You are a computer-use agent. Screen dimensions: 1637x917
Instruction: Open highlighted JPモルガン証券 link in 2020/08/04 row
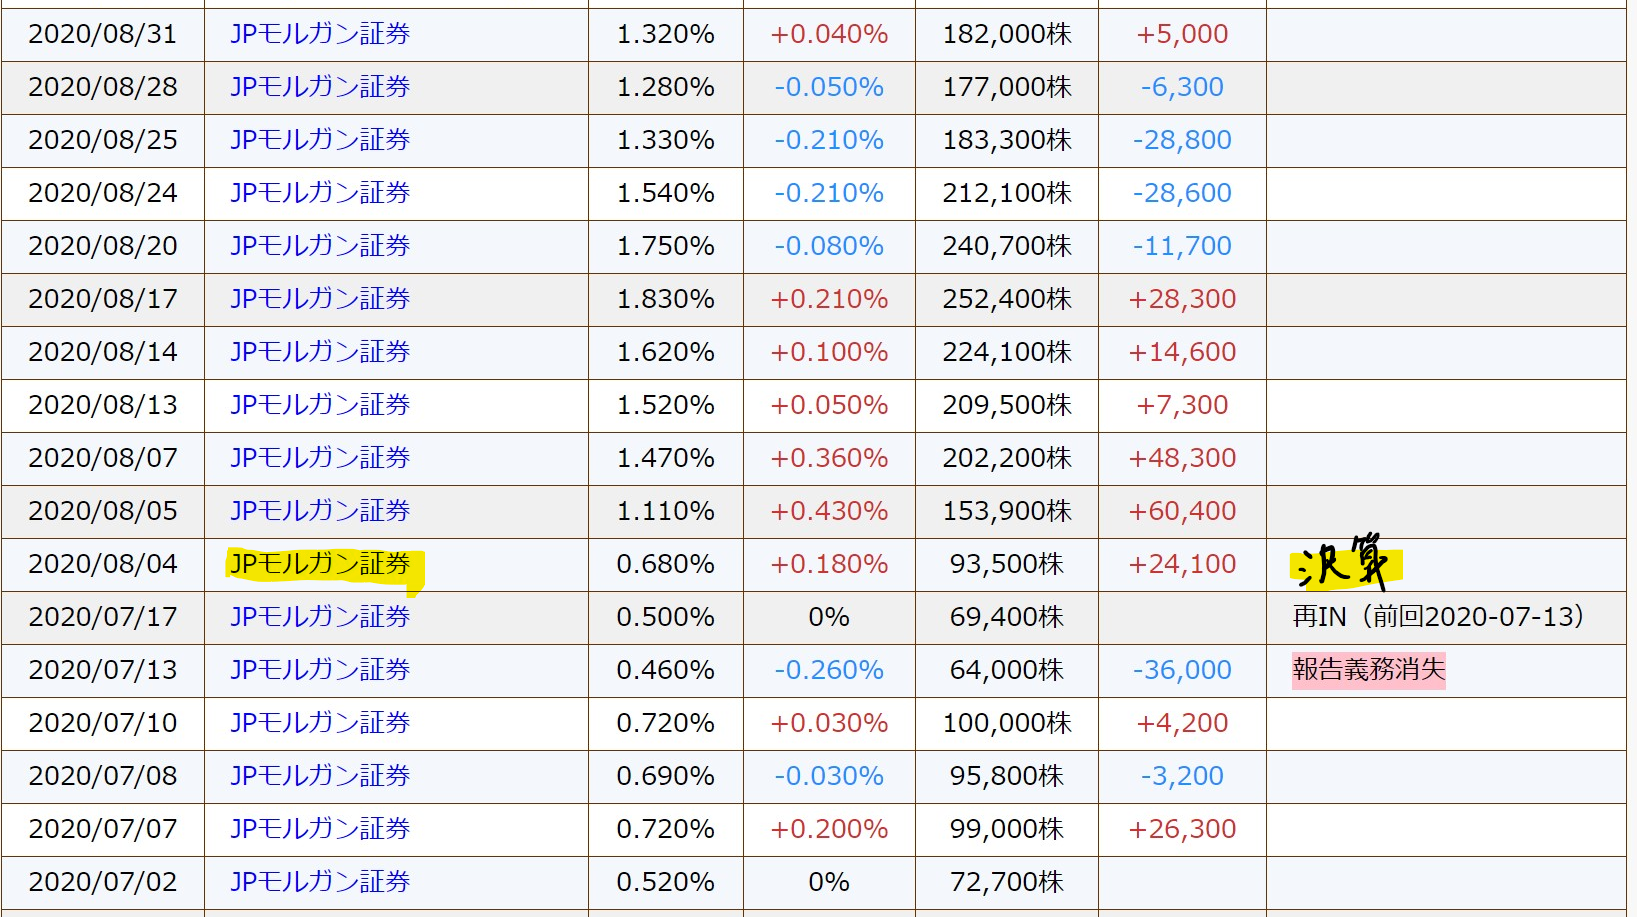coord(320,564)
